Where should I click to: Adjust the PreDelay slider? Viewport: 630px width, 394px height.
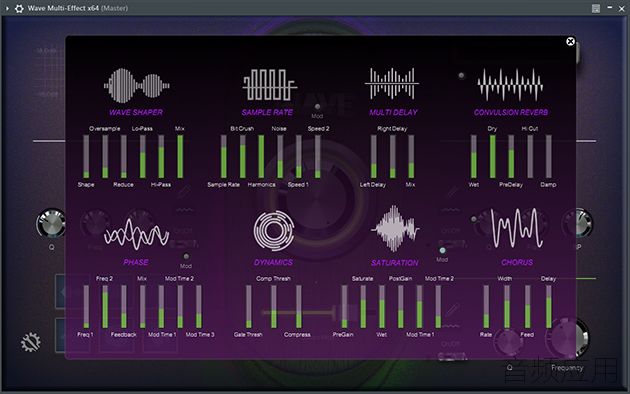[511, 156]
